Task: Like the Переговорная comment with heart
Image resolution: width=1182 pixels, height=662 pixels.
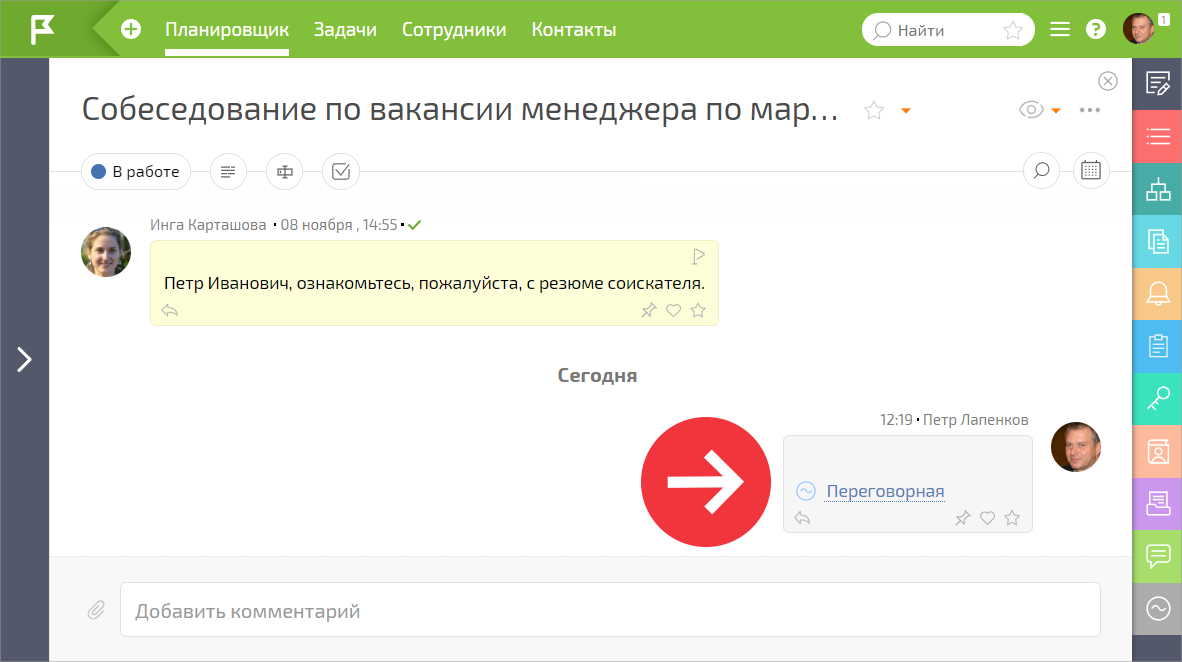Action: (x=988, y=518)
